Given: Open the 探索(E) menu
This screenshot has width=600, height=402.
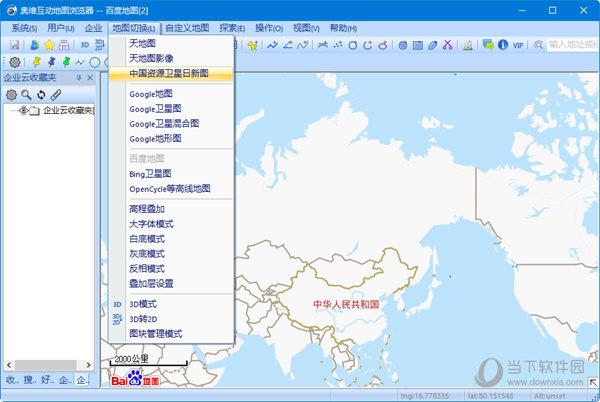Looking at the screenshot, I should [x=232, y=28].
